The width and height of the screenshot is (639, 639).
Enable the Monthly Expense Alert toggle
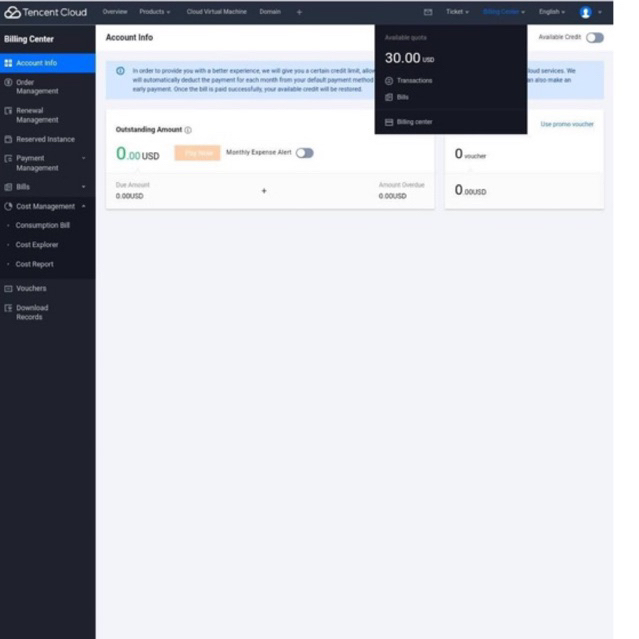click(304, 153)
